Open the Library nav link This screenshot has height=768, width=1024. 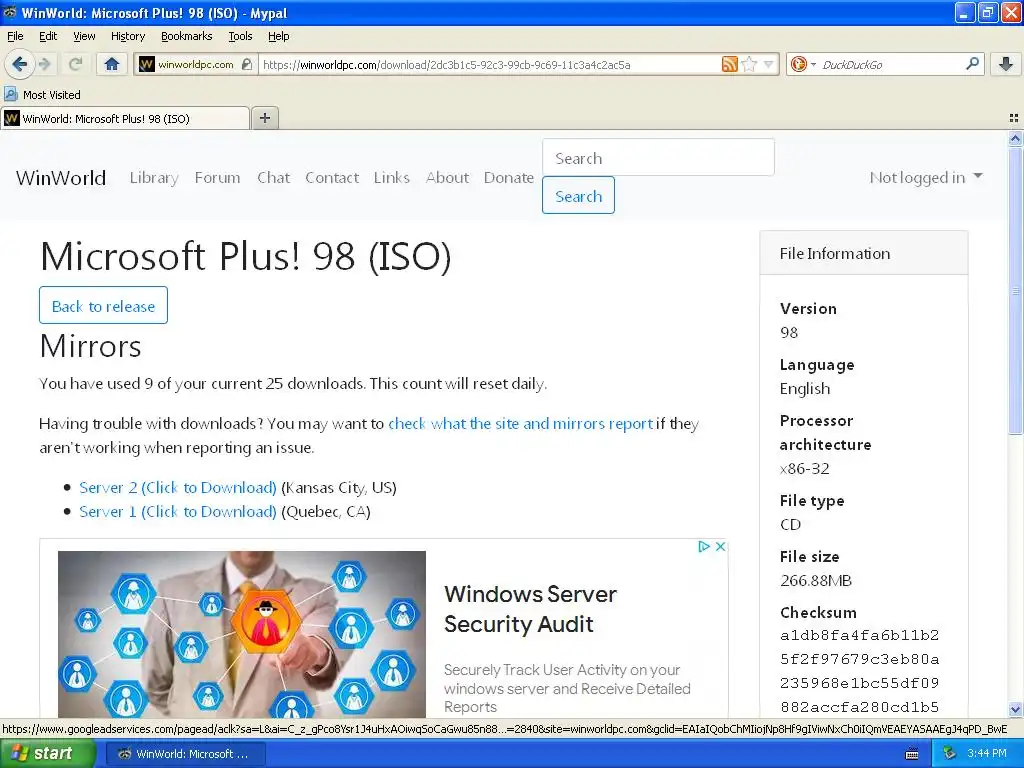pyautogui.click(x=154, y=178)
